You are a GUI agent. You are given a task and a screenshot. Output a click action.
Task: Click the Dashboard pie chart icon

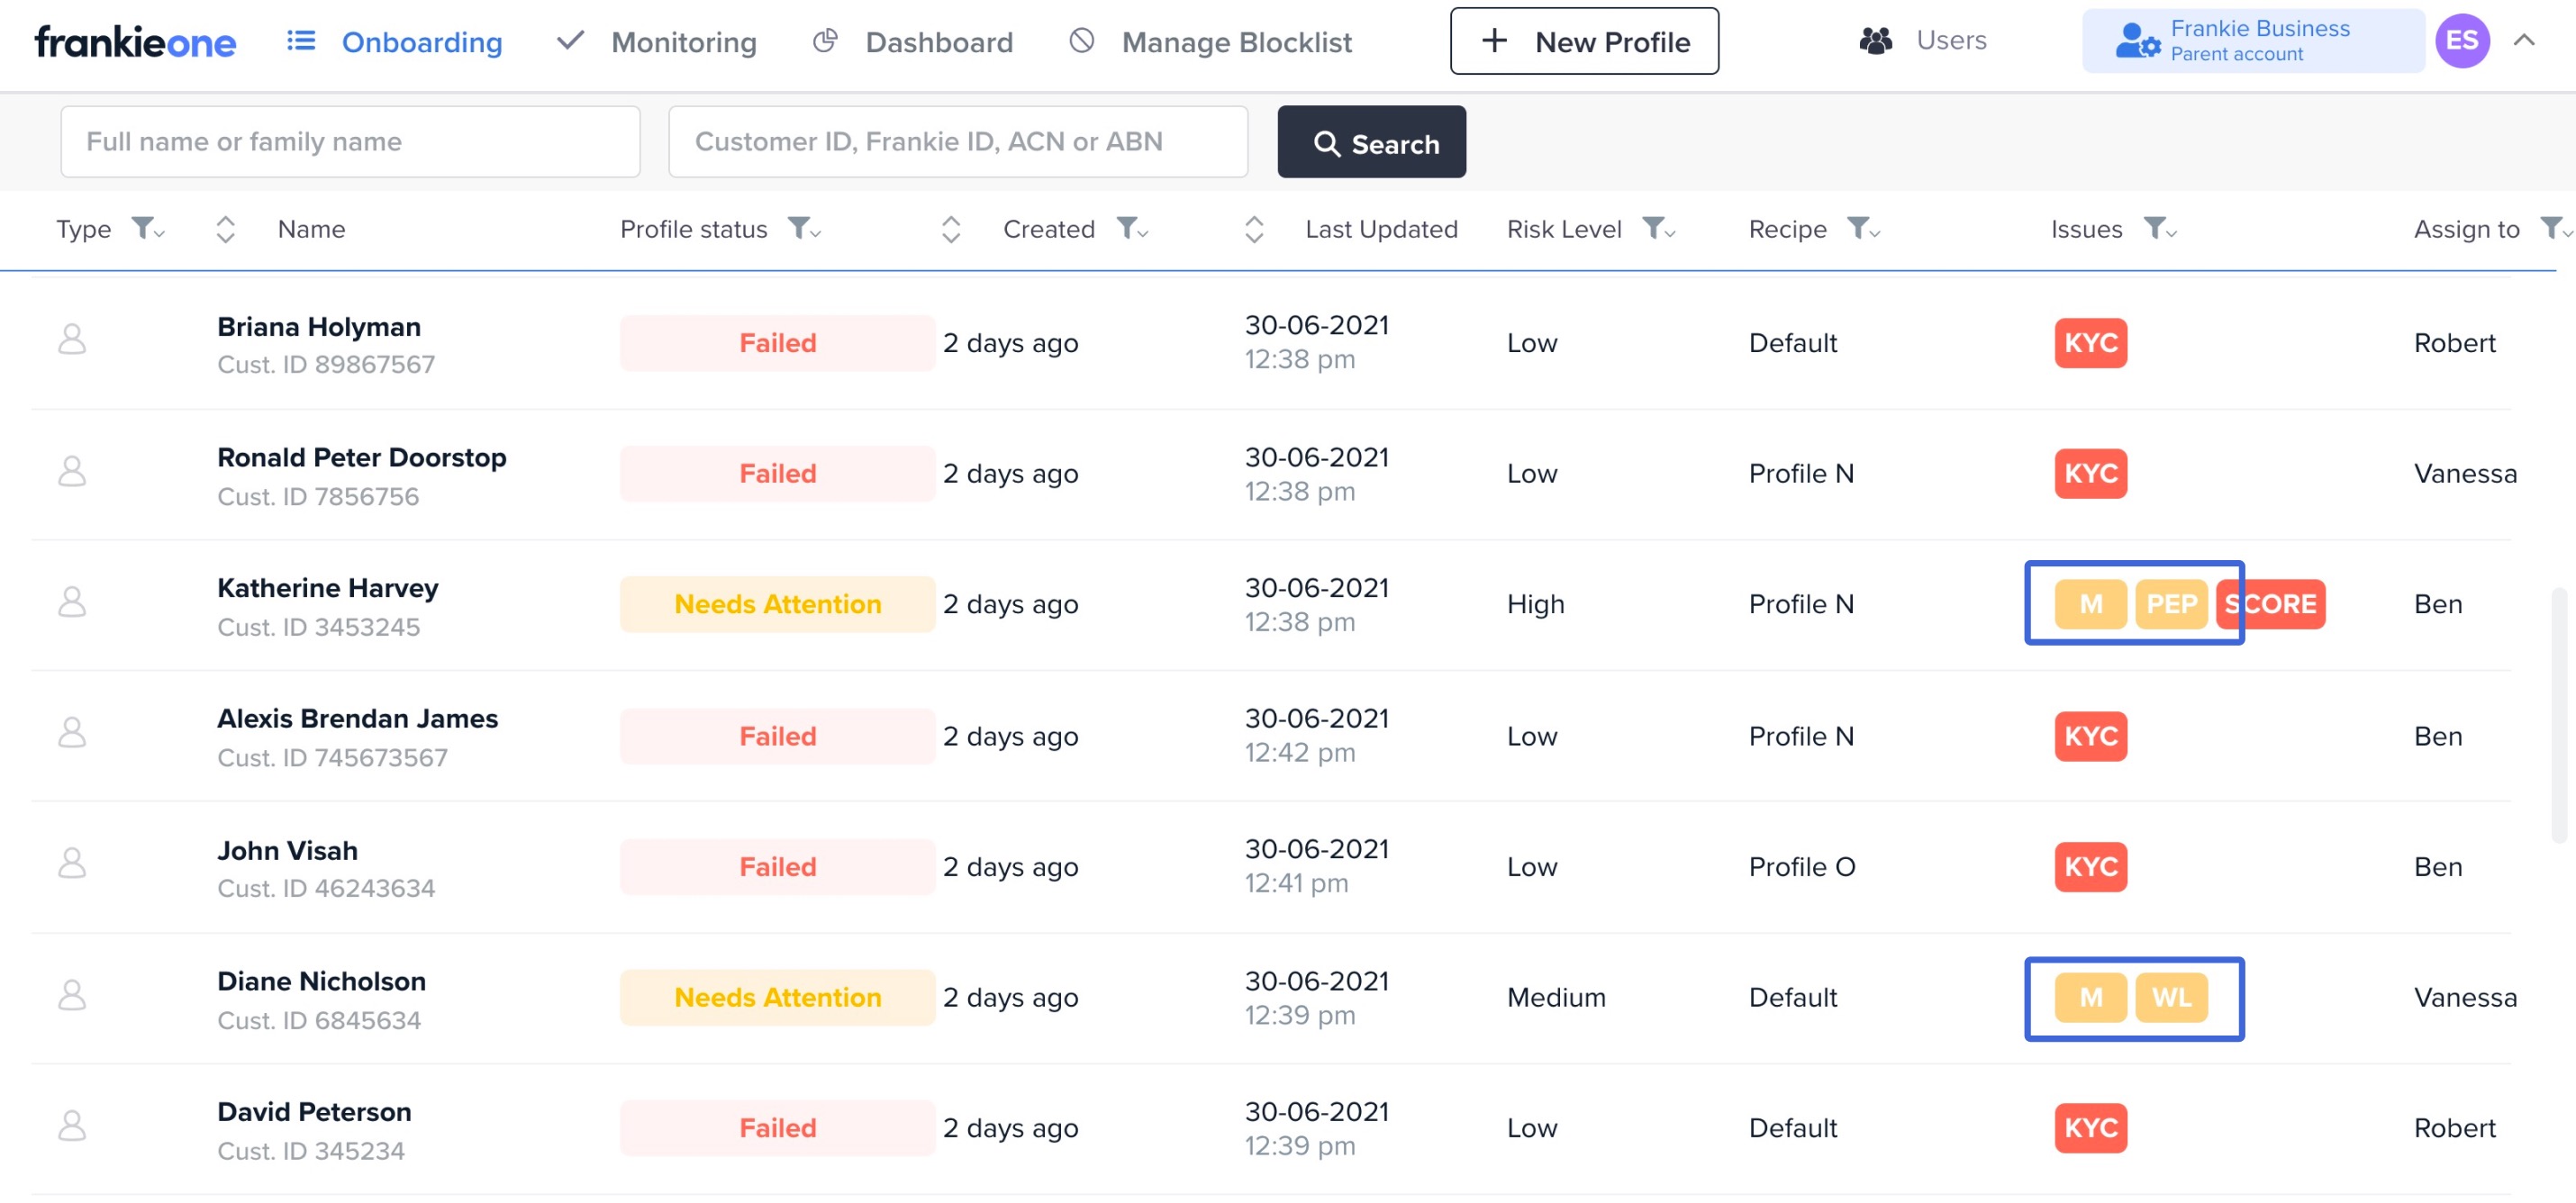tap(825, 41)
